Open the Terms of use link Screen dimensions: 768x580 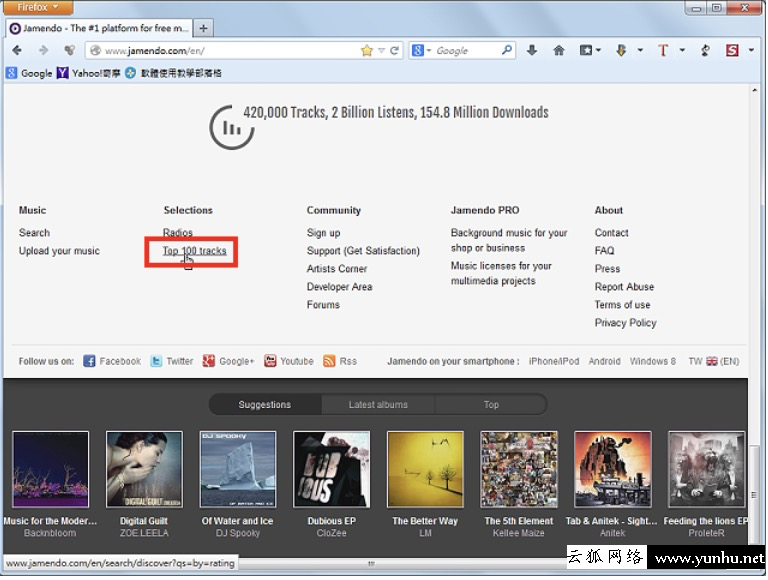[x=623, y=305]
